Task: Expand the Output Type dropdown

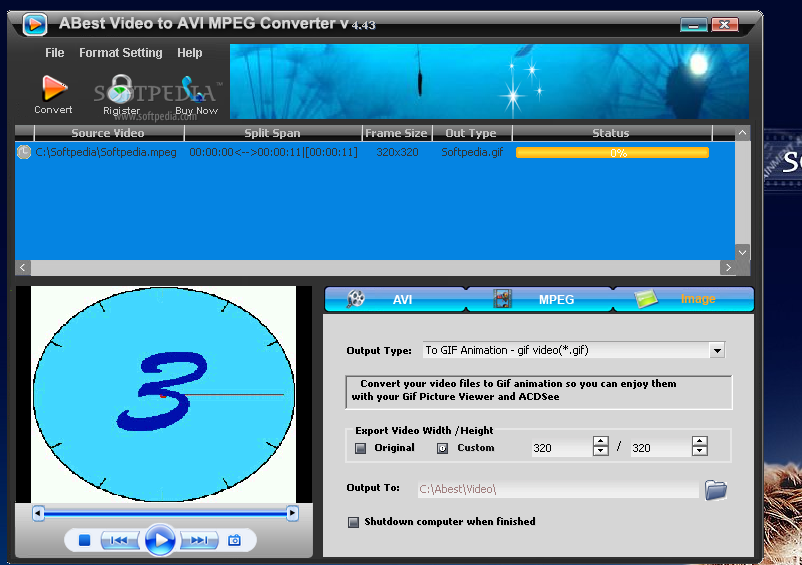Action: [717, 350]
